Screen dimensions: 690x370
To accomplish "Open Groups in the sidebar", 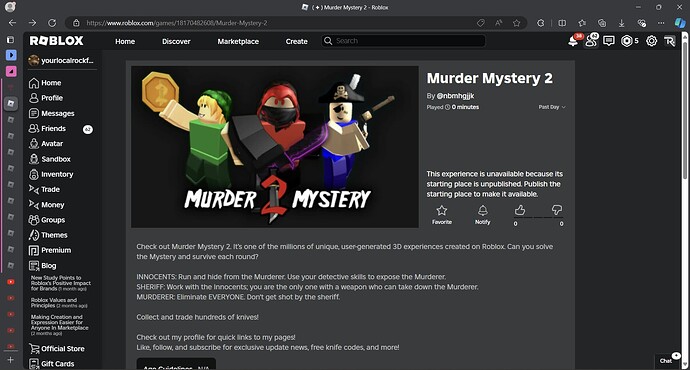I will point(47,220).
